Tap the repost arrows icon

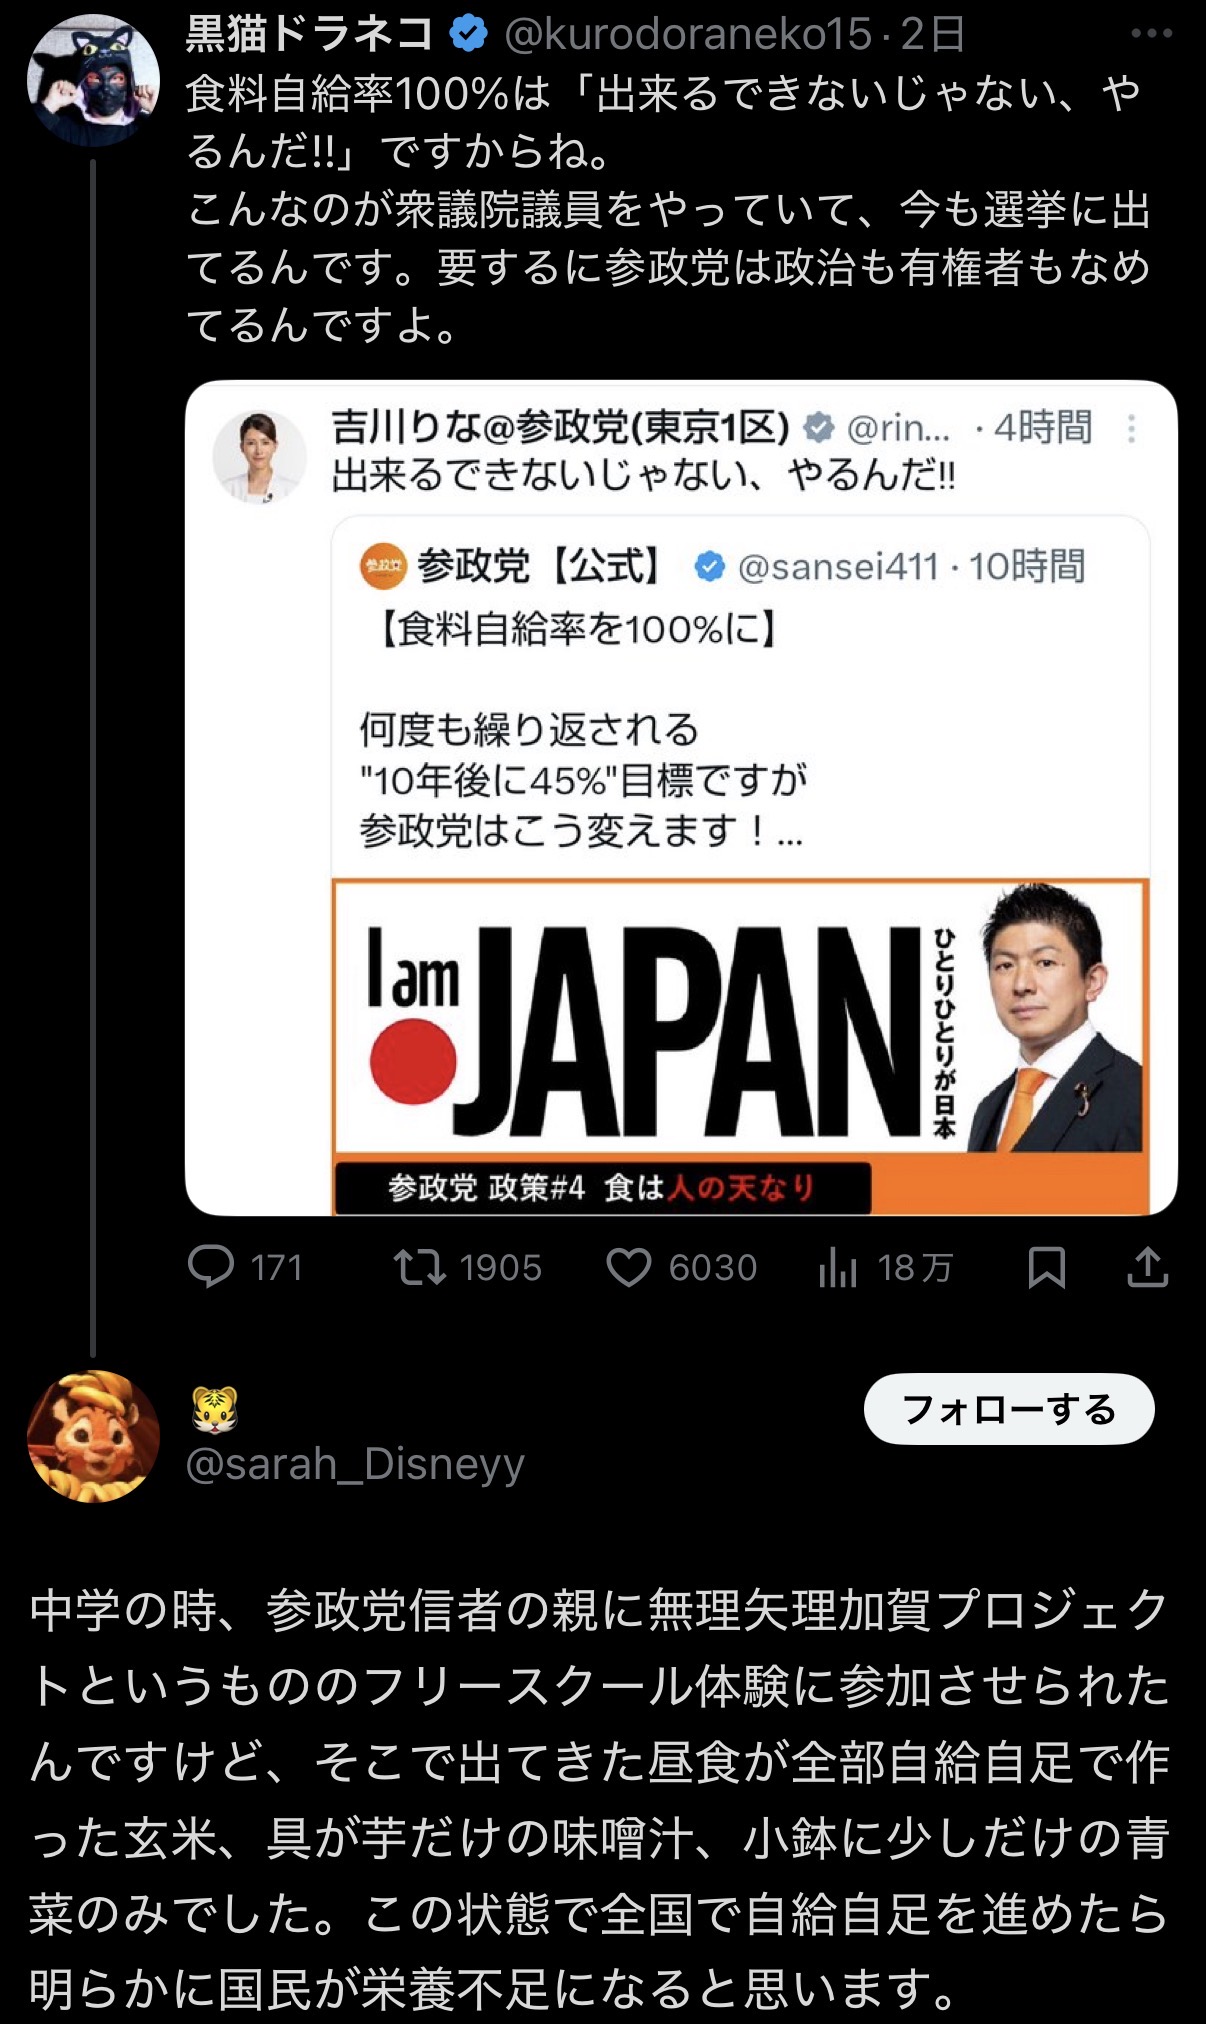[x=420, y=1267]
